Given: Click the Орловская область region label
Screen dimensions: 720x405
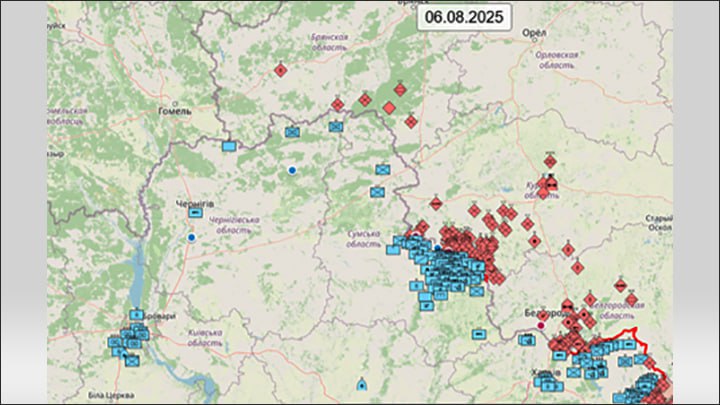Looking at the screenshot, I should (557, 60).
